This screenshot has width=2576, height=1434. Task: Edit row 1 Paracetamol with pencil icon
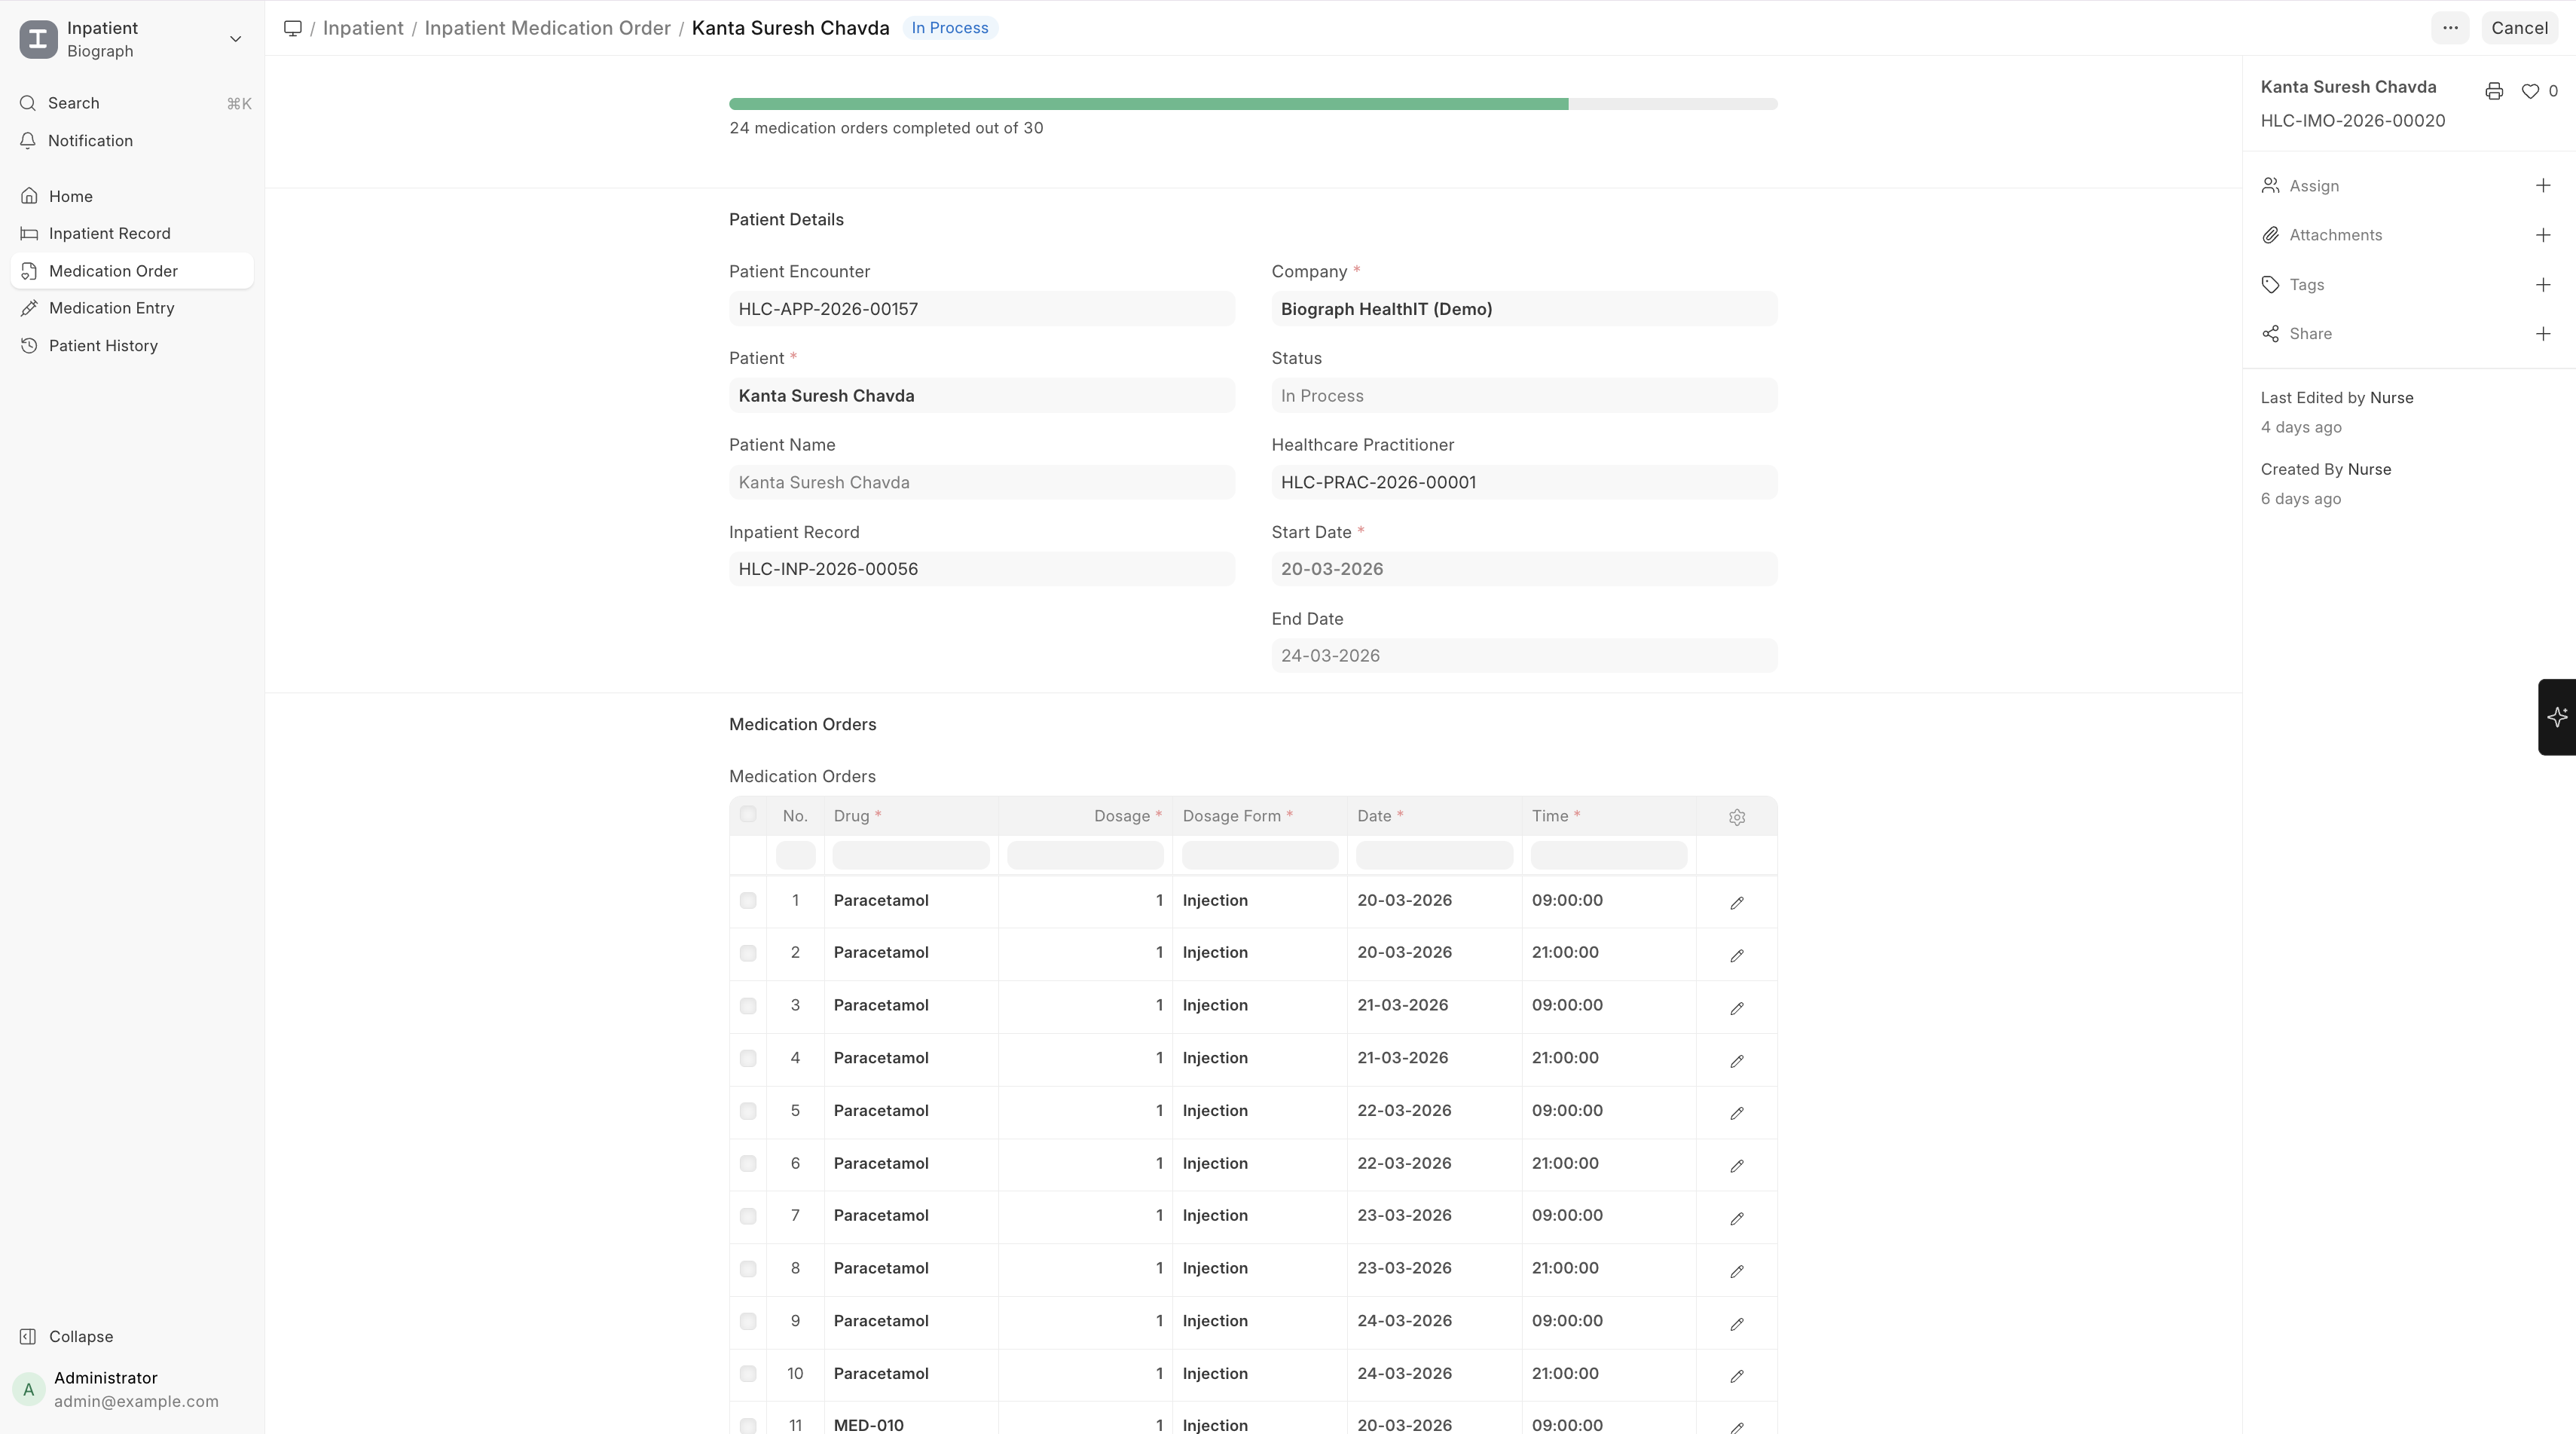point(1736,902)
